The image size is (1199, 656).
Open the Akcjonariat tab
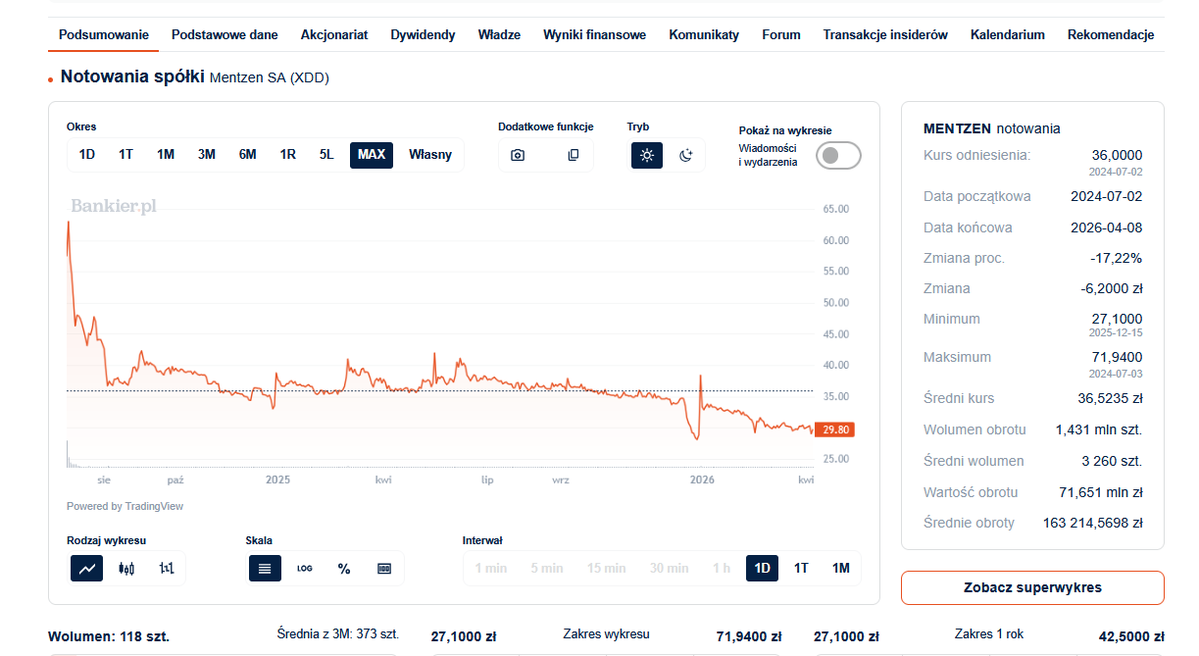coord(334,34)
